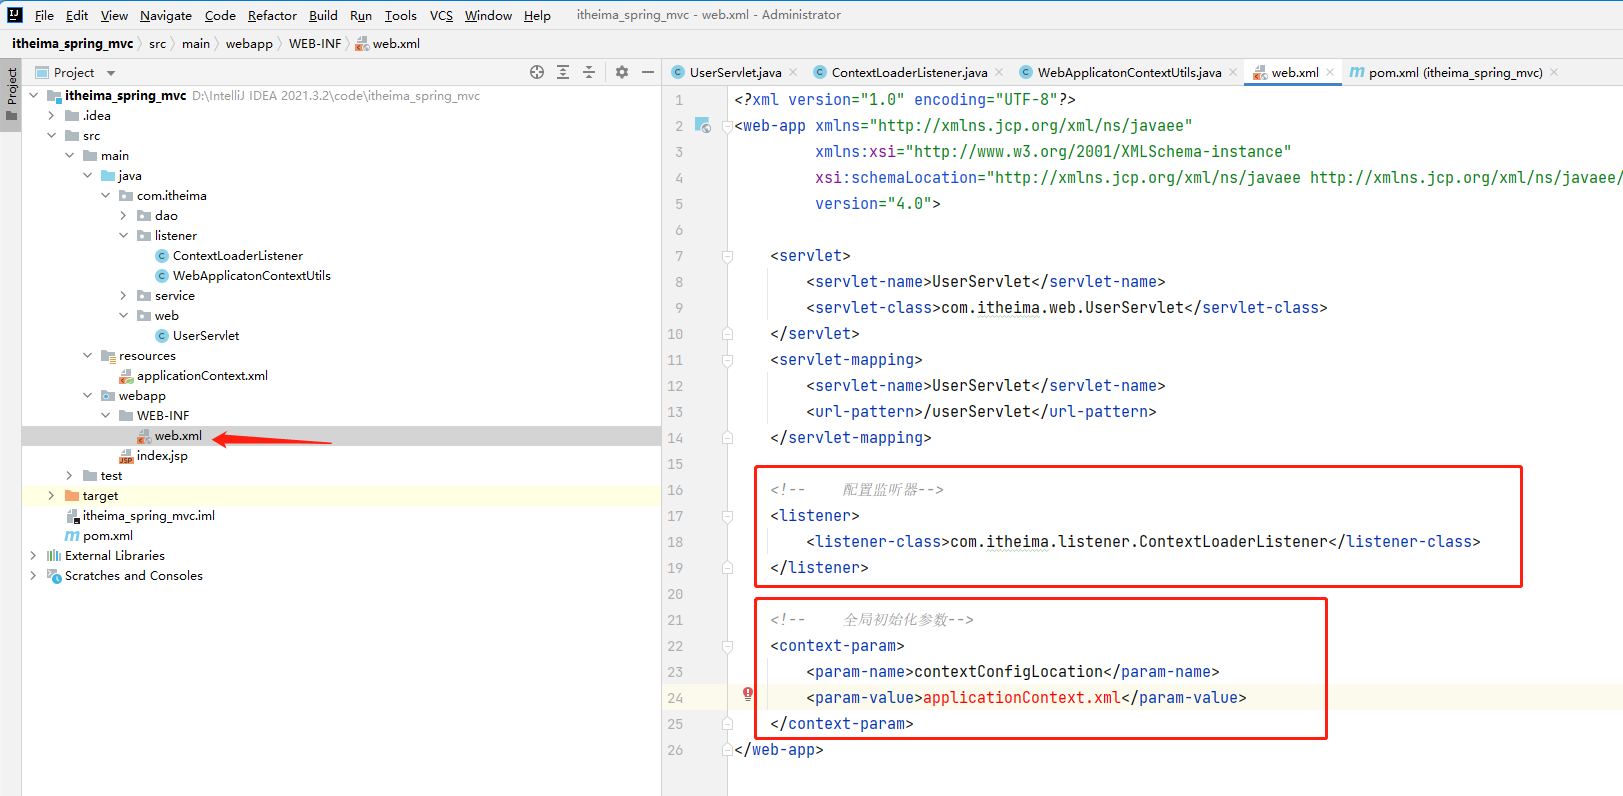Viewport: 1623px width, 796px height.
Task: Open the Navigate menu
Action: [166, 15]
